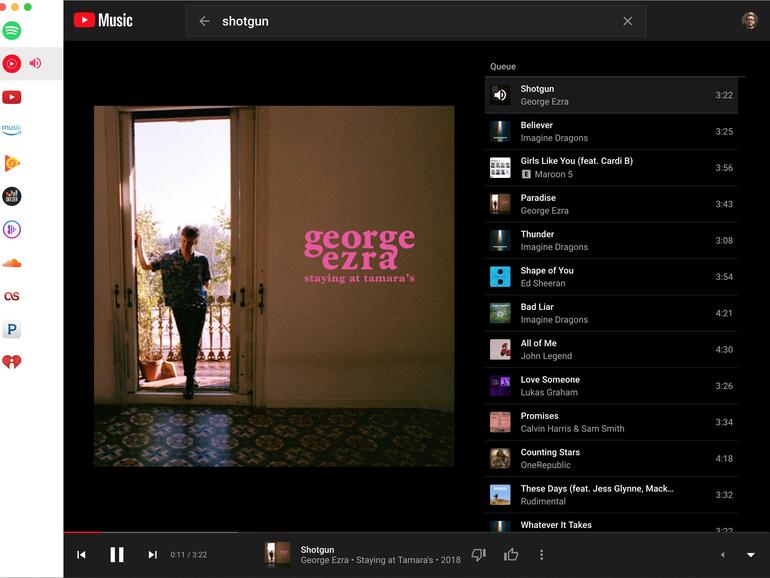Viewport: 770px width, 578px height.
Task: Play Love Someone by Lukas Graham
Action: (x=611, y=386)
